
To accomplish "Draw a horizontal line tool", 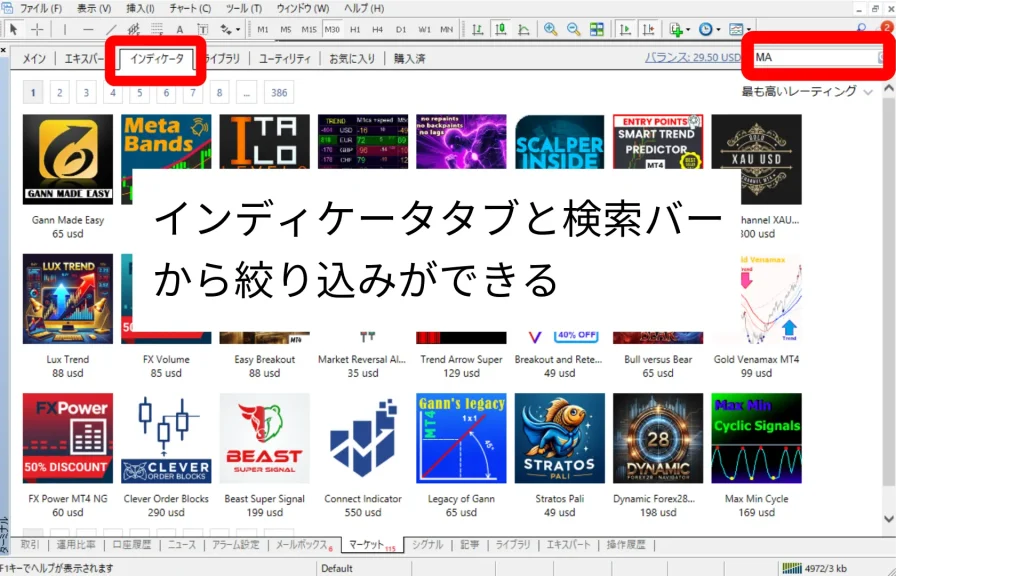I will pyautogui.click(x=88, y=29).
